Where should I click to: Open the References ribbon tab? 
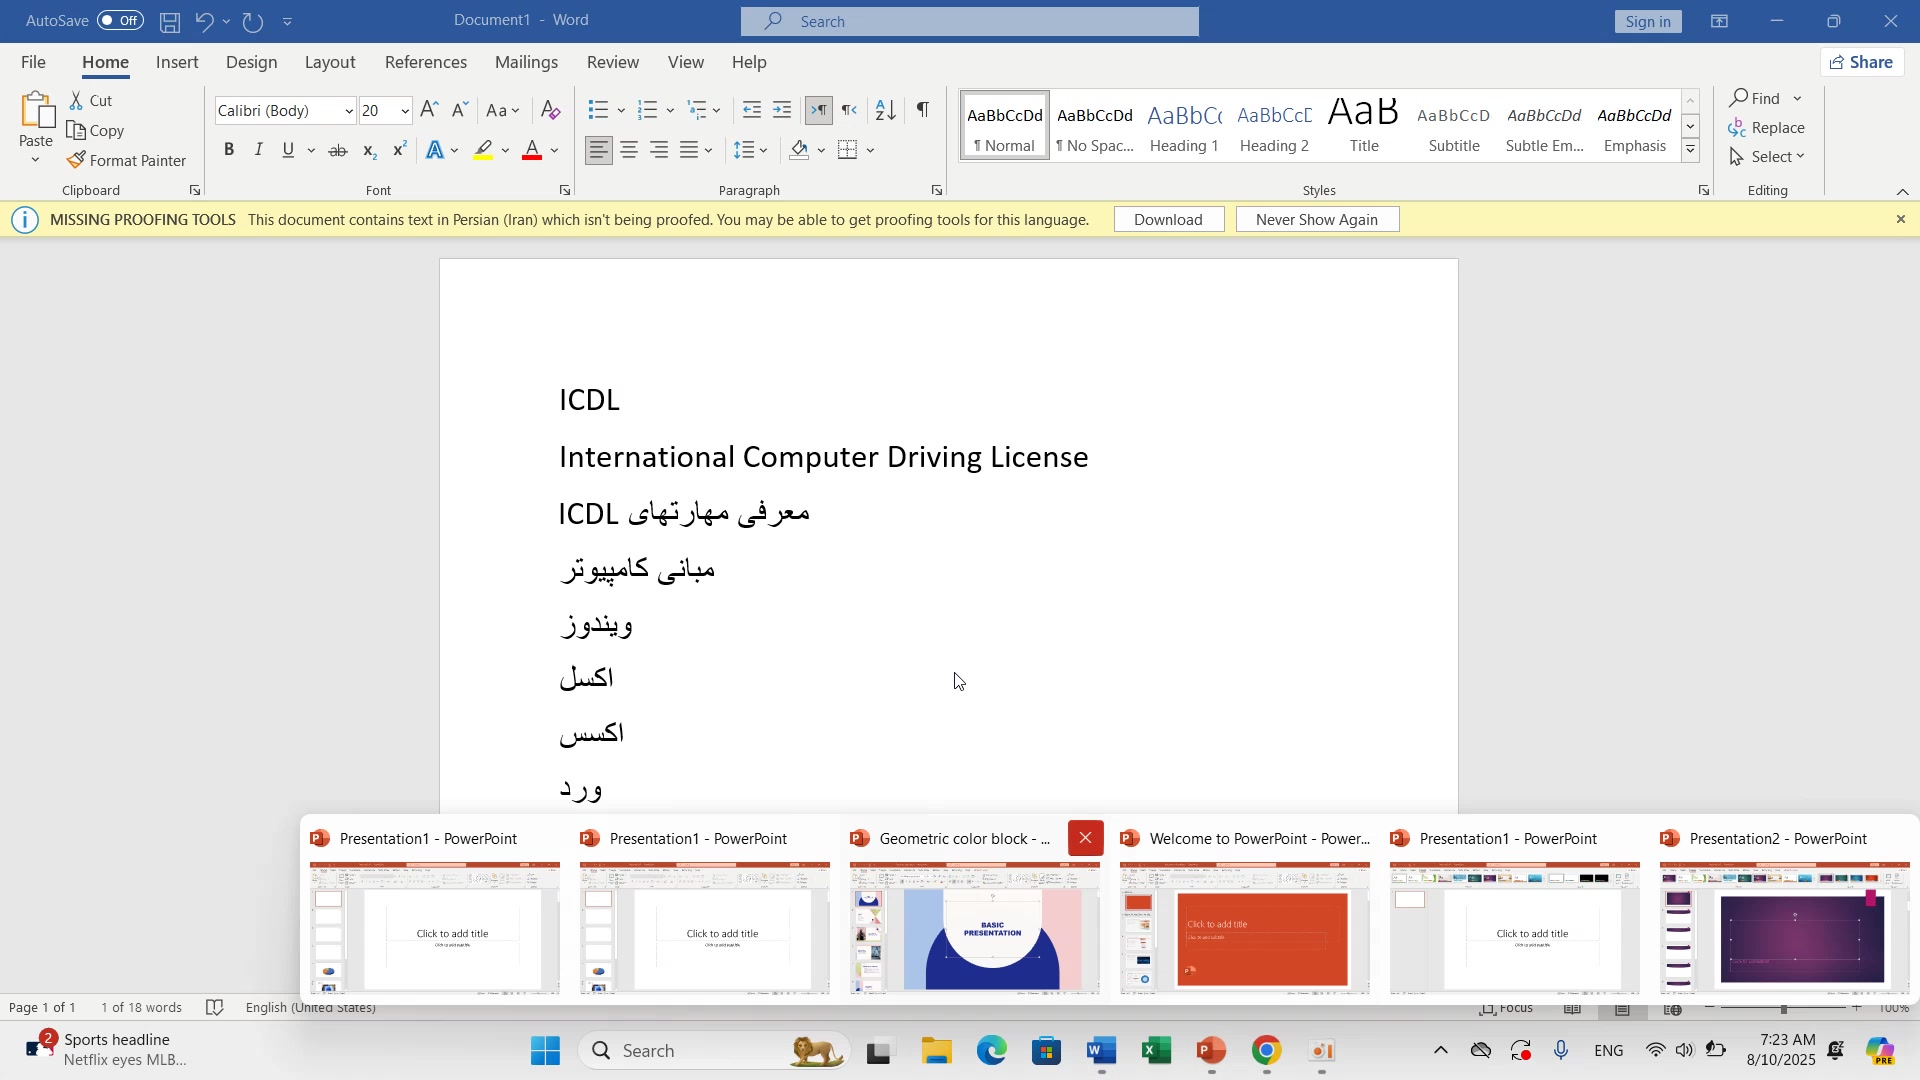(x=426, y=62)
